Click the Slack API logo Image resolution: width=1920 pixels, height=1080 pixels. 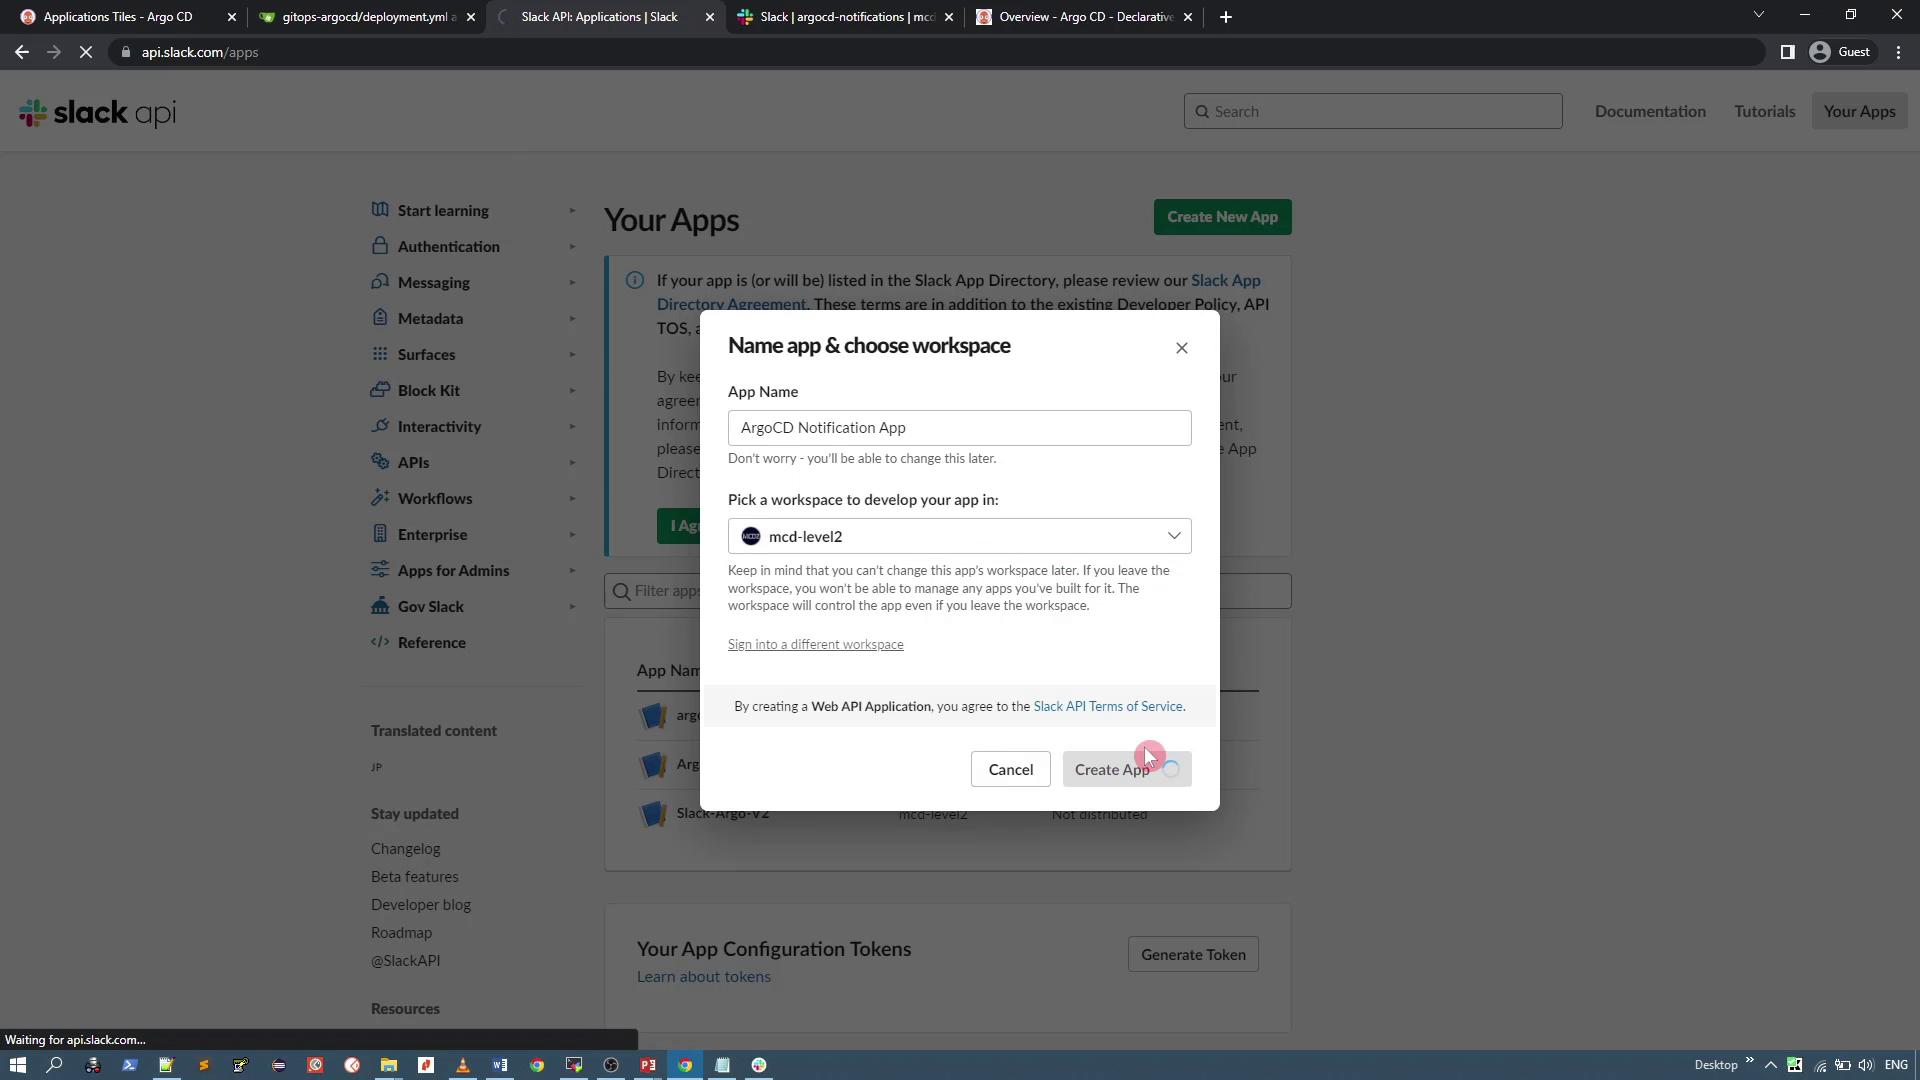97,112
